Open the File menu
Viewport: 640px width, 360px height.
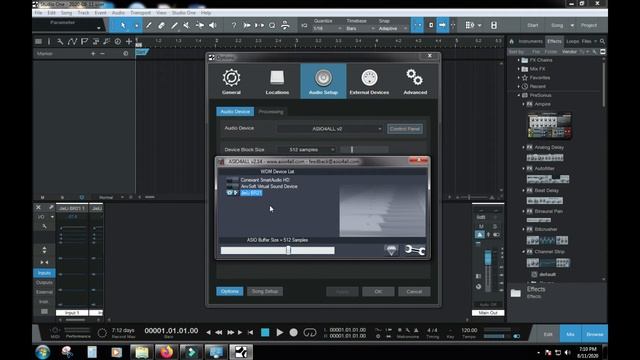coord(38,13)
